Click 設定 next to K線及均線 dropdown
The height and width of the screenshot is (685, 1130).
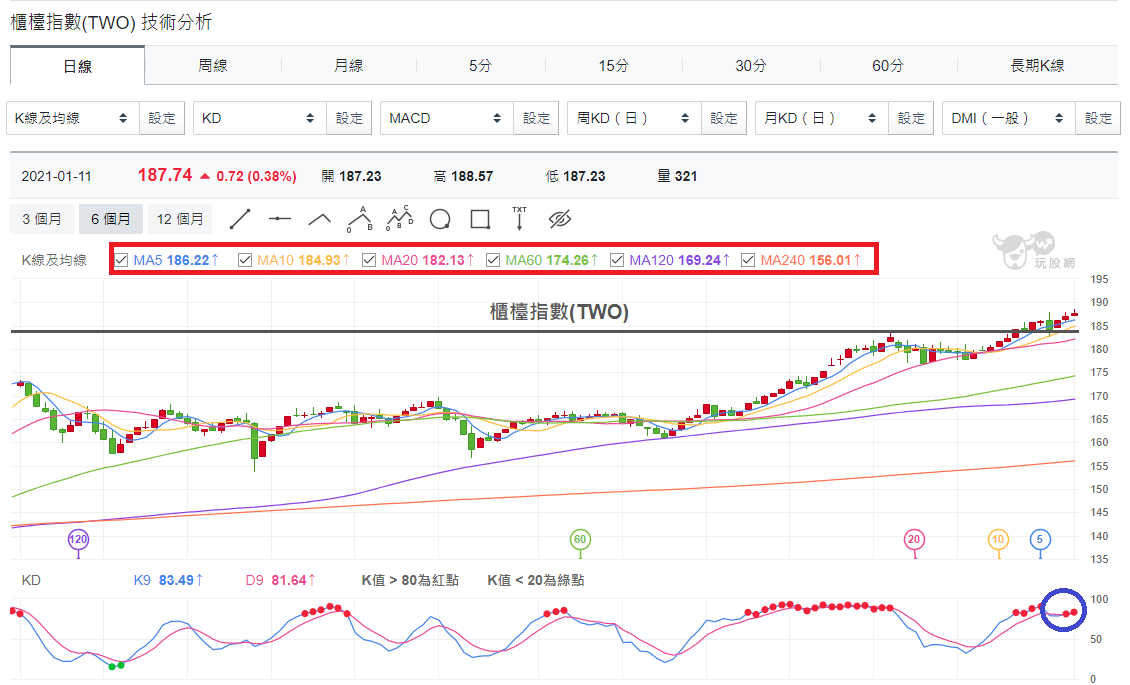(x=162, y=118)
